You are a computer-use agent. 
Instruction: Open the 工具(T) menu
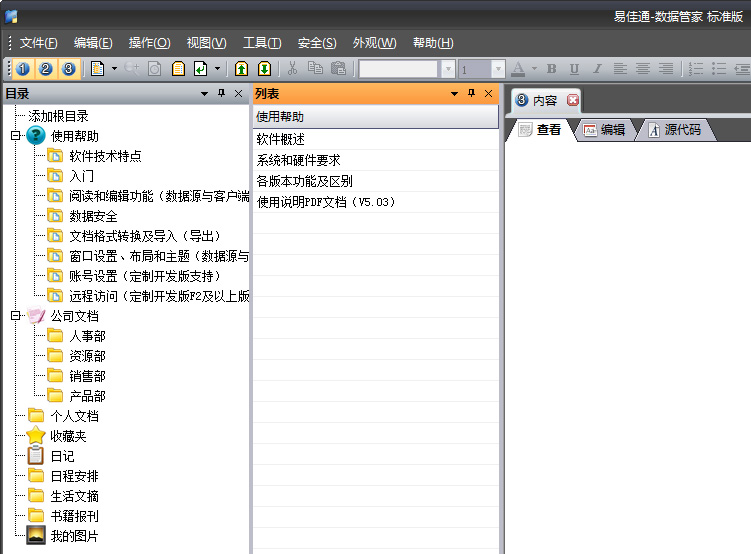(261, 43)
